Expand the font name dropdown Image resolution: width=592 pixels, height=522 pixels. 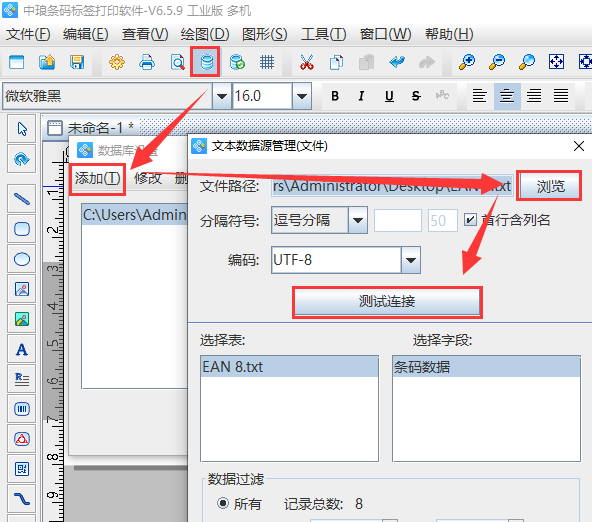[x=222, y=96]
